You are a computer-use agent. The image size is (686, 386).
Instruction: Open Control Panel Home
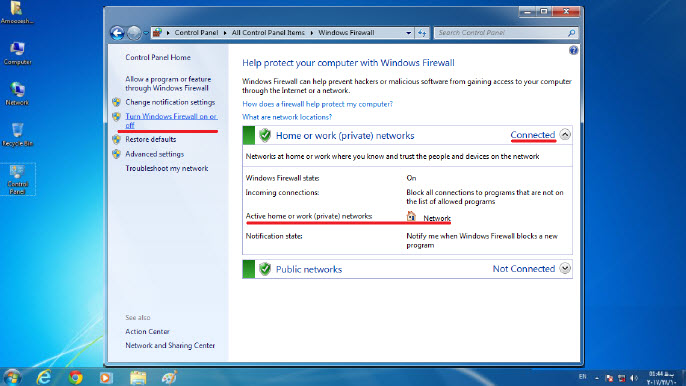158,57
